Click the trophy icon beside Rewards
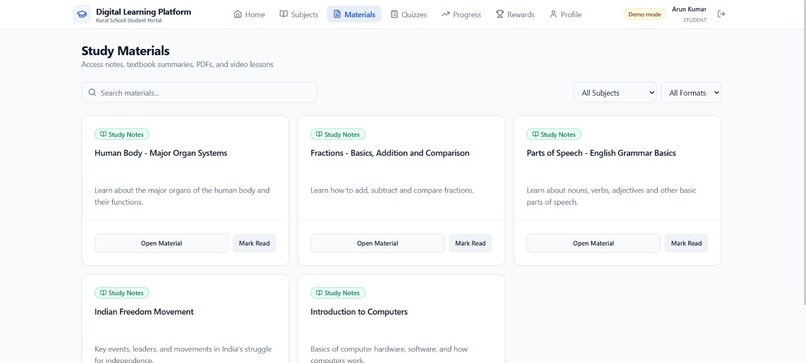The height and width of the screenshot is (363, 806). point(500,14)
